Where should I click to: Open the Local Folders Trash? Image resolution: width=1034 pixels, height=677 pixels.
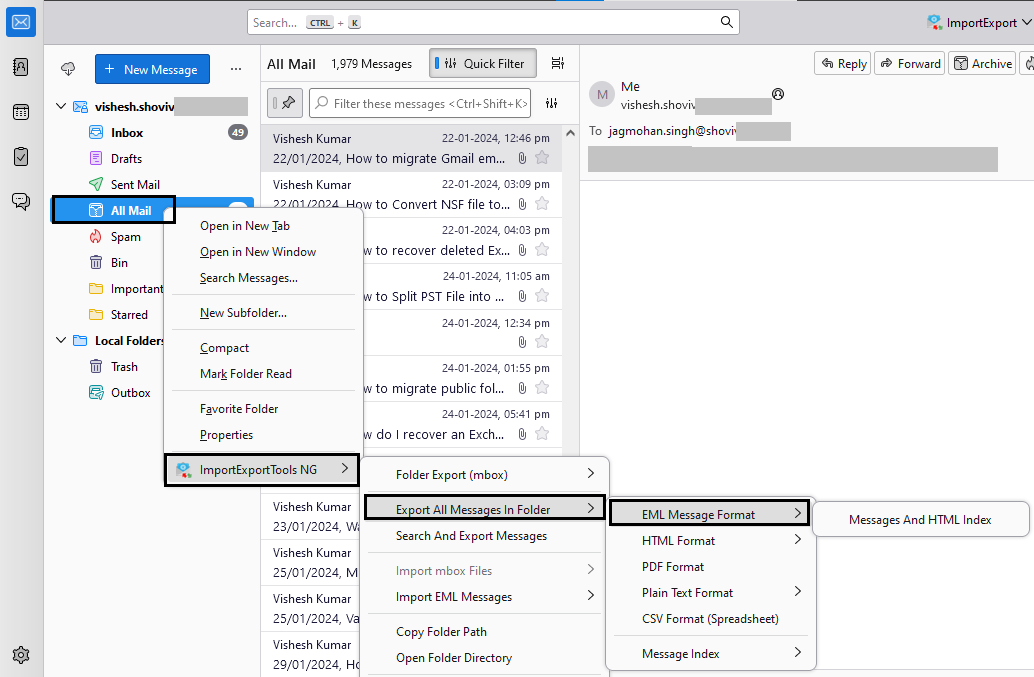124,367
